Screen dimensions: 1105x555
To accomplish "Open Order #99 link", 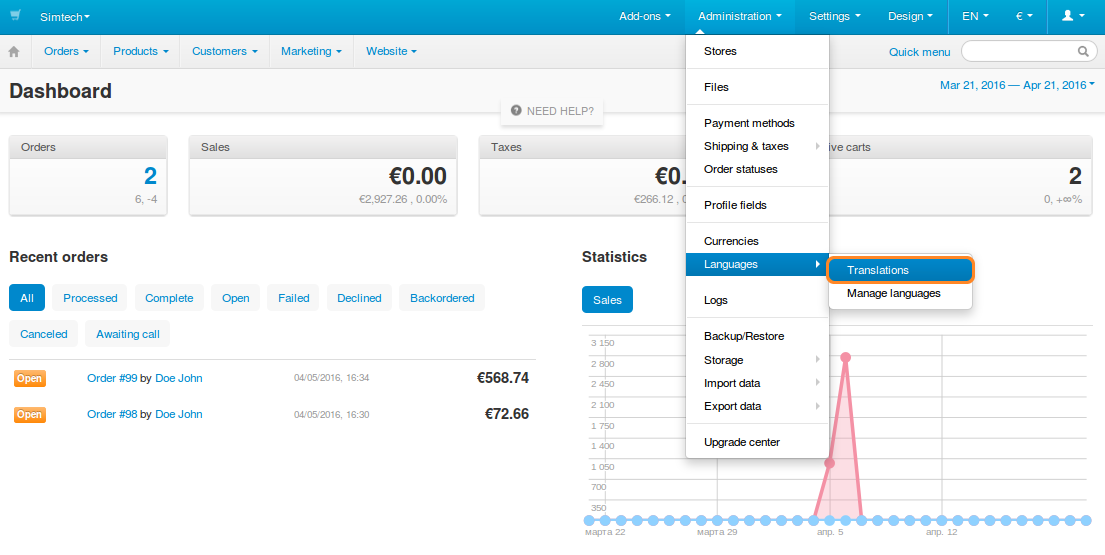I will [x=112, y=378].
